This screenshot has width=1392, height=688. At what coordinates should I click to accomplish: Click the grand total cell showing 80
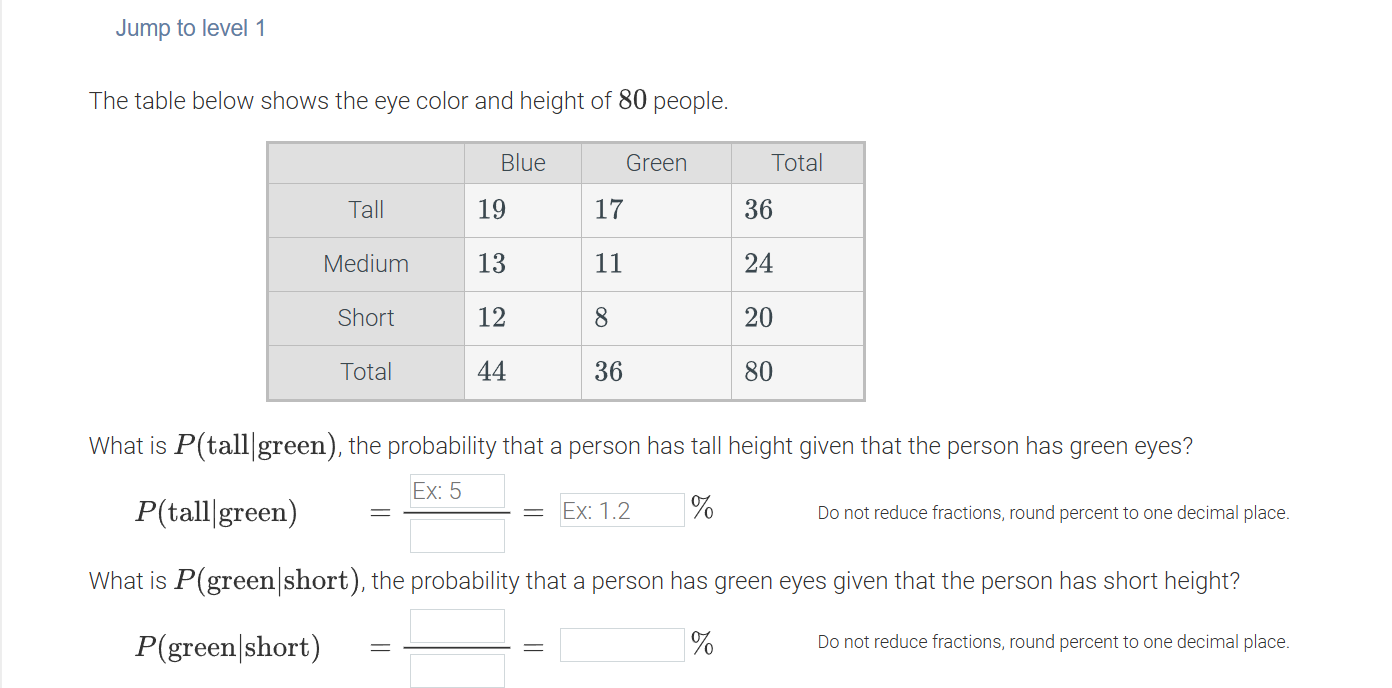point(758,371)
